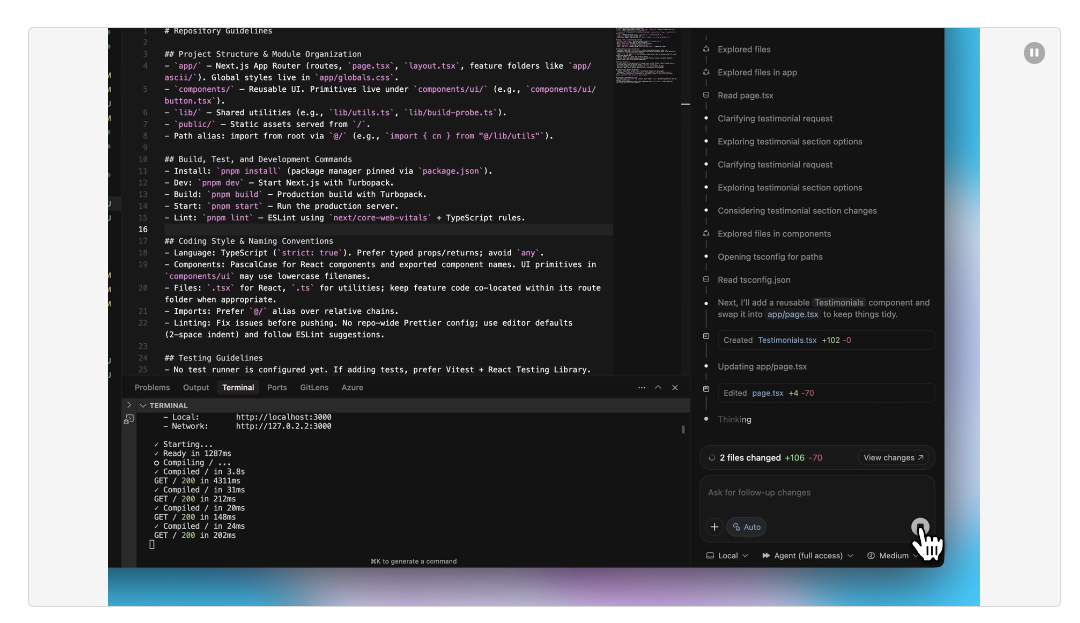The image size is (1080, 623).
Task: Open the GitLens panel tab
Action: (x=314, y=388)
